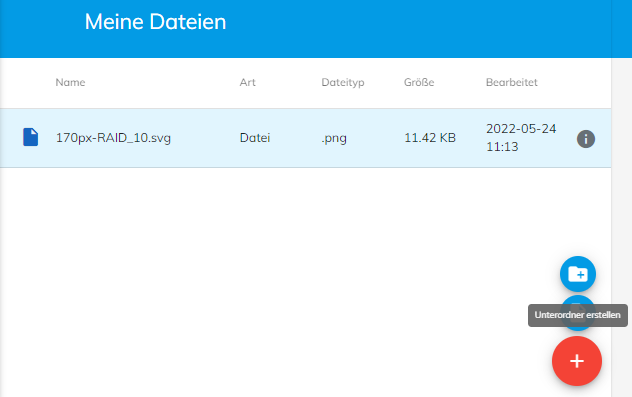This screenshot has width=632, height=397.
Task: Click the Datei type cell
Action: click(255, 138)
